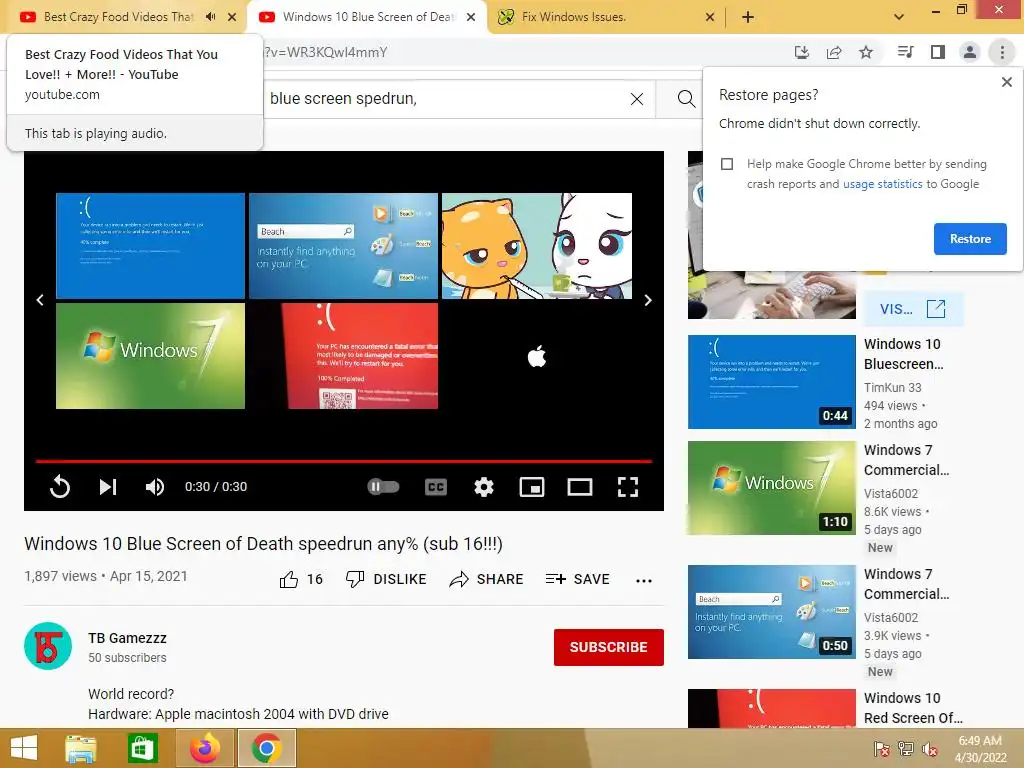Open Microsoft Store from taskbar
Screen dimensions: 1024x768
click(142, 748)
